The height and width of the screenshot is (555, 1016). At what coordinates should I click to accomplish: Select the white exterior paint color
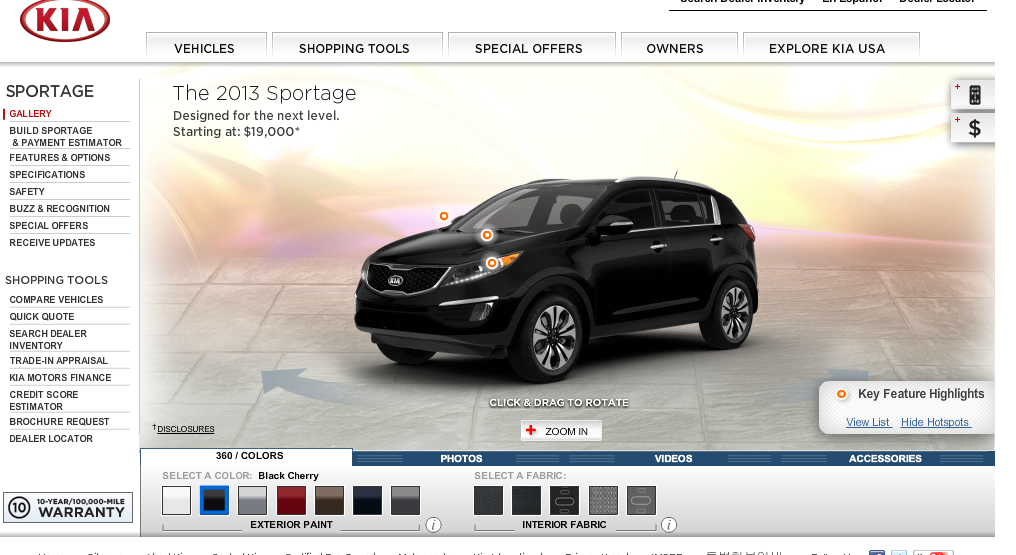pos(176,500)
